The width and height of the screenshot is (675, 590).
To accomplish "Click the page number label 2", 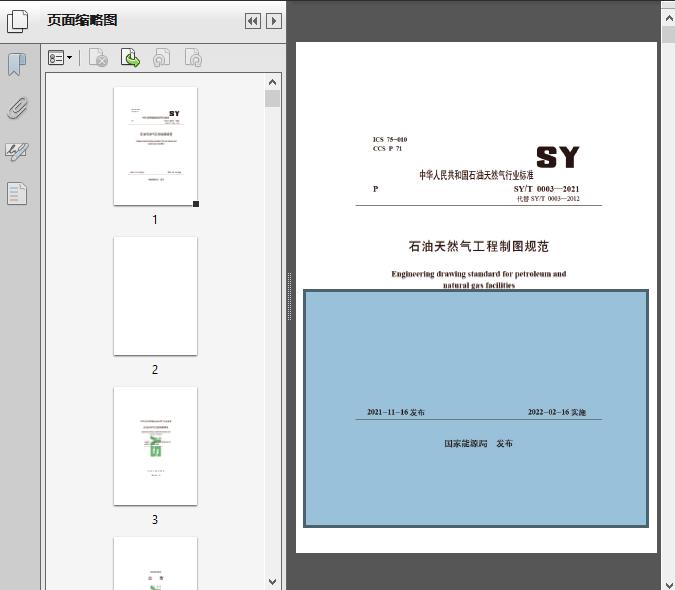I will pyautogui.click(x=155, y=370).
